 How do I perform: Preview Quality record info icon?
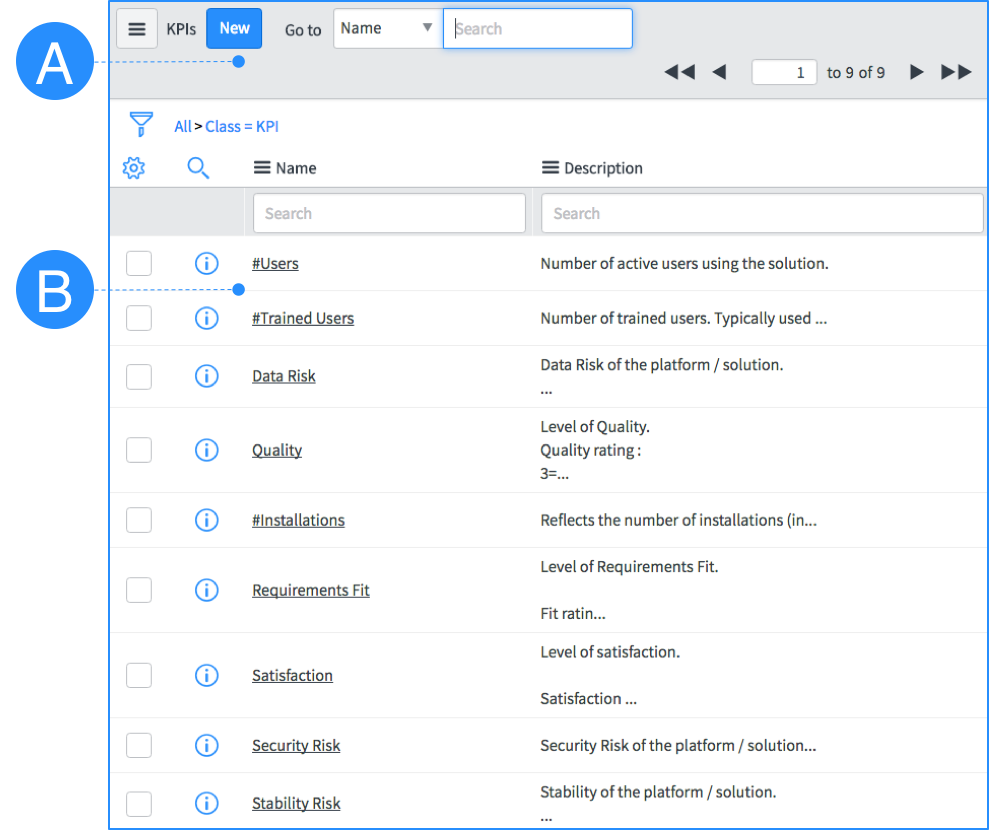pyautogui.click(x=206, y=450)
